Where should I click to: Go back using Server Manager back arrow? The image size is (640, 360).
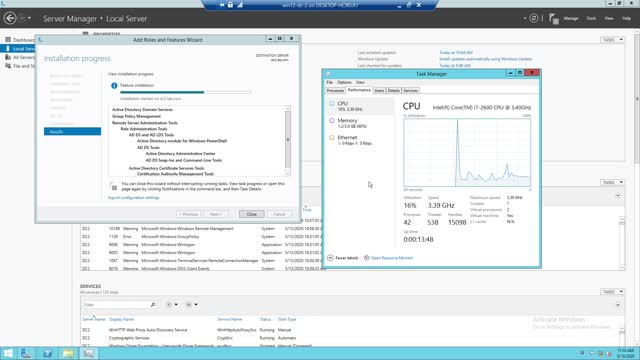(10, 18)
